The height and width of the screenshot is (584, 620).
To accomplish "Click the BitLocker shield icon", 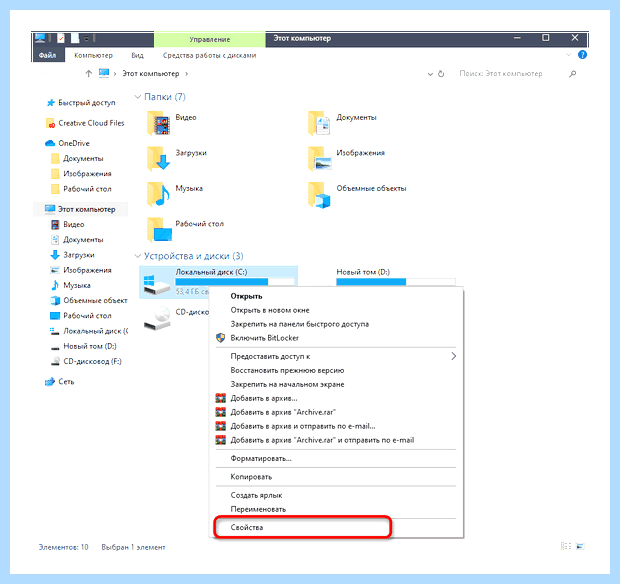I will coord(220,338).
